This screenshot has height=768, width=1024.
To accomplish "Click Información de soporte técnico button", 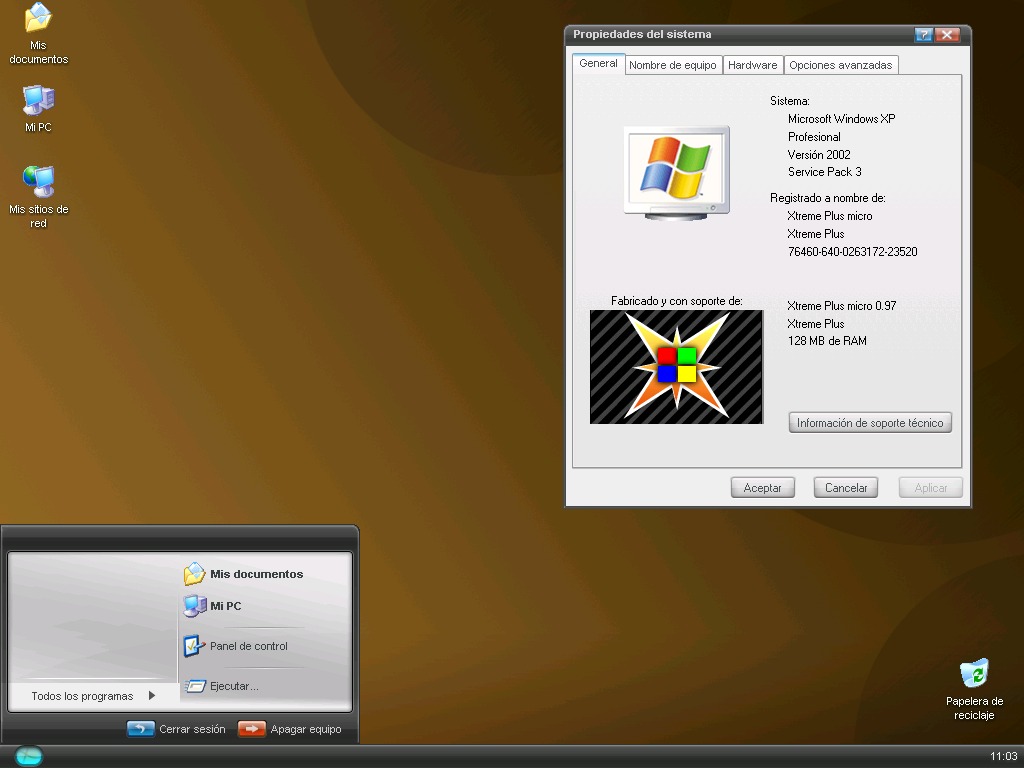I will (x=870, y=423).
